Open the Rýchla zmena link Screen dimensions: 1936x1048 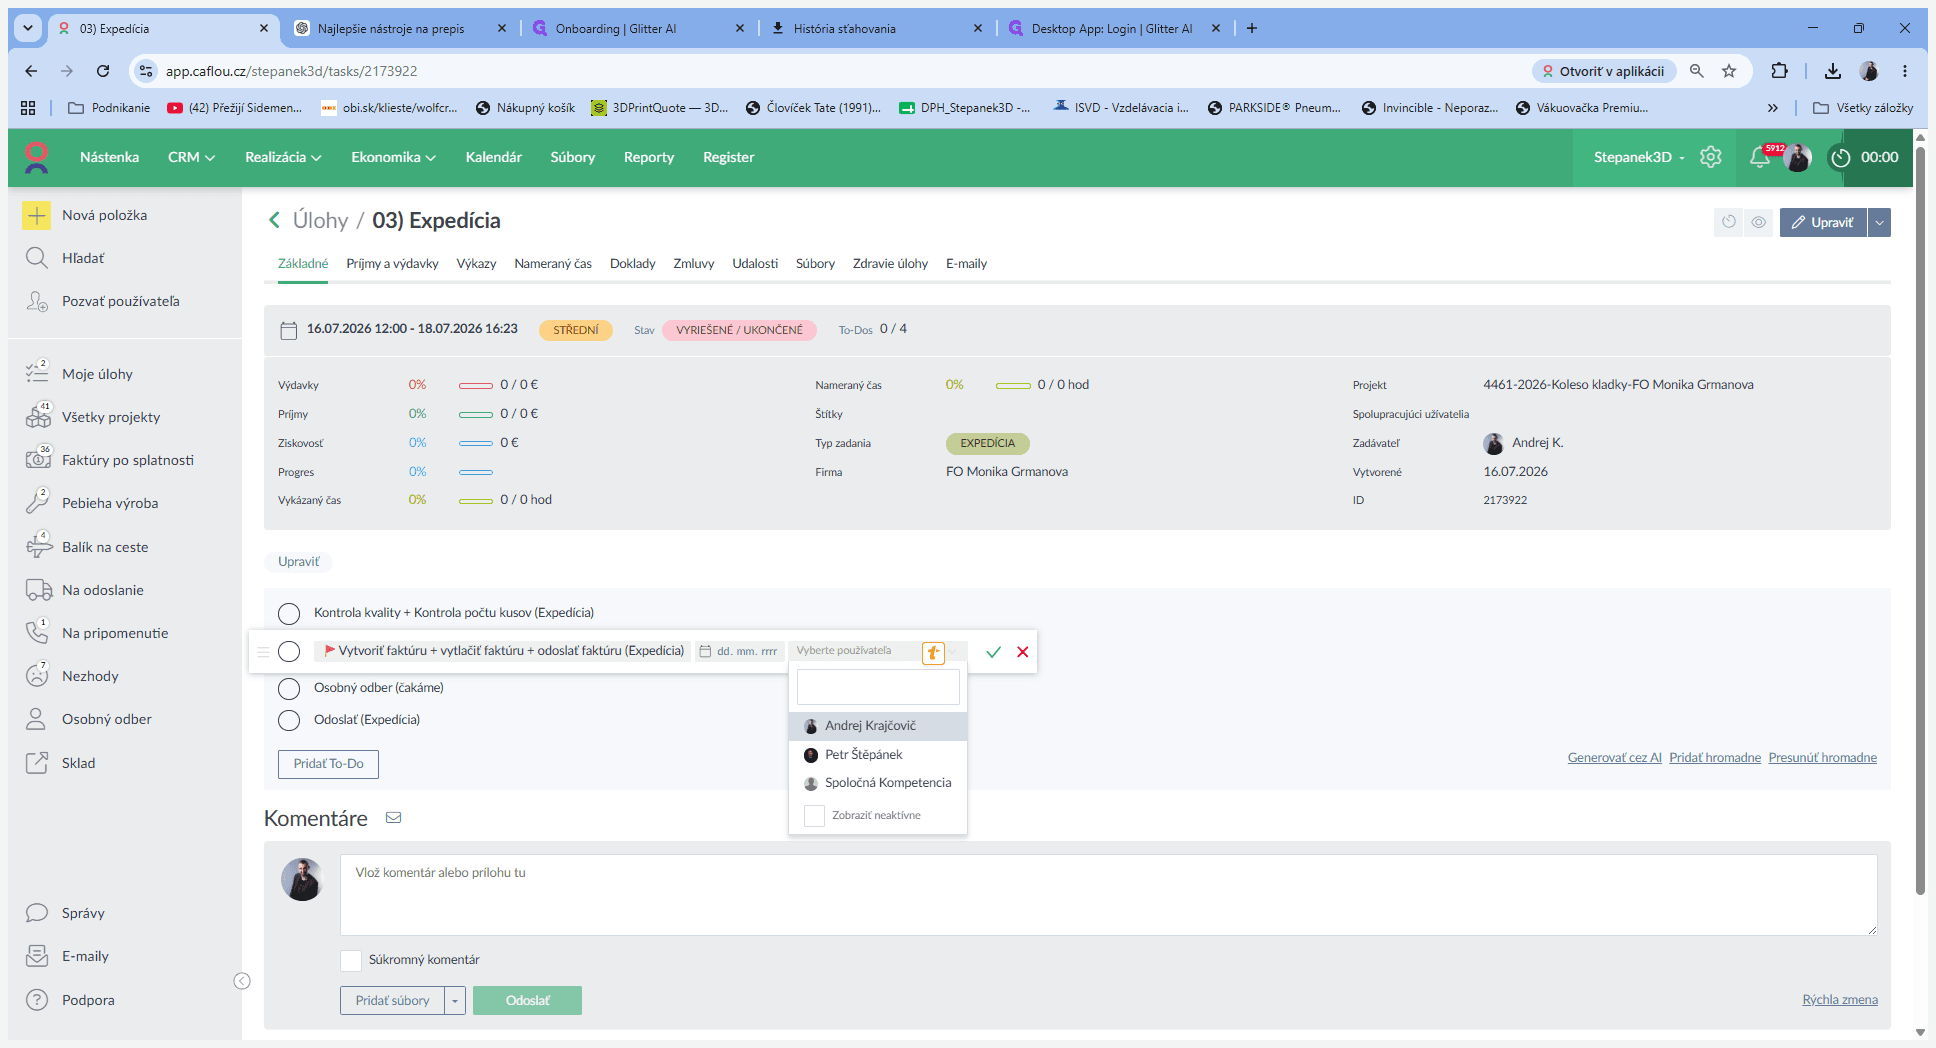click(x=1840, y=1000)
